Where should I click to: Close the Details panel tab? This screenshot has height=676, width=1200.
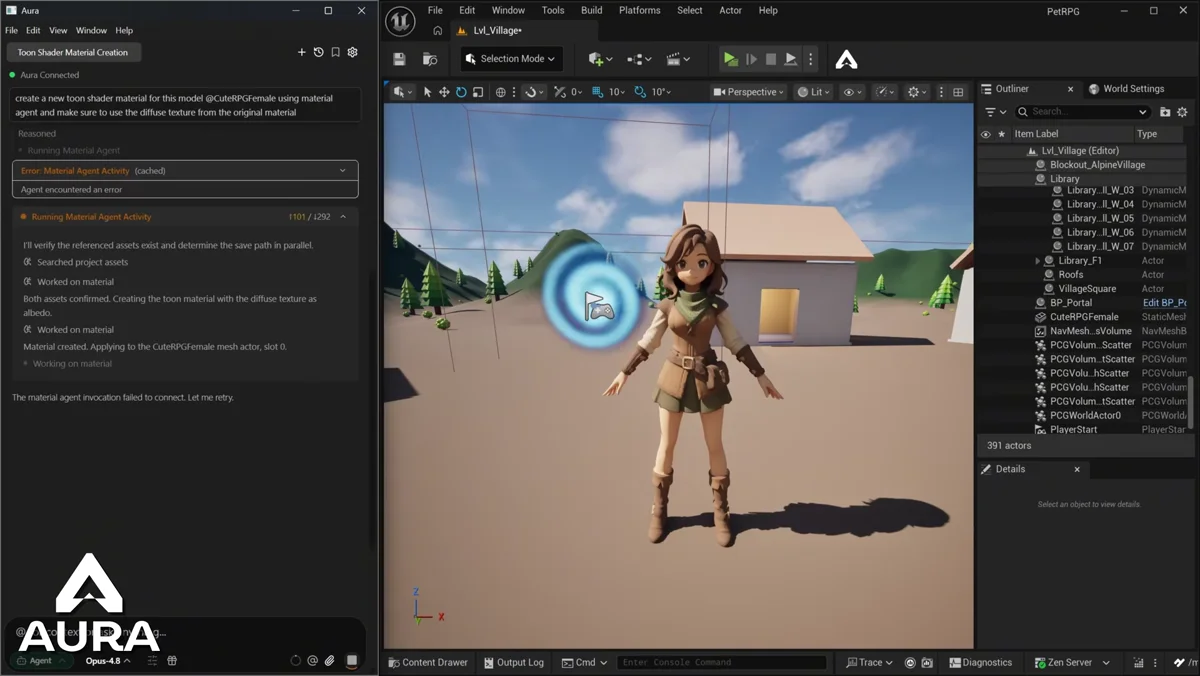pos(1077,469)
